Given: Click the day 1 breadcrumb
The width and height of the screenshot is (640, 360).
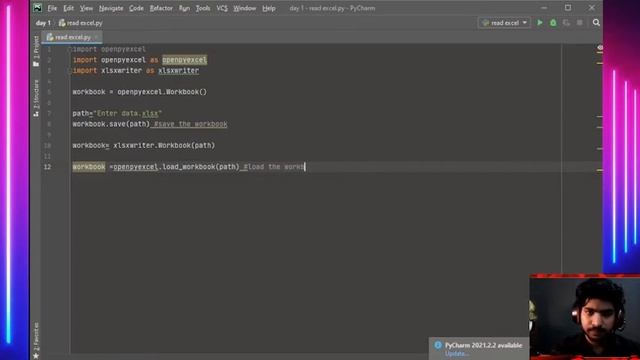Looking at the screenshot, I should [x=43, y=23].
